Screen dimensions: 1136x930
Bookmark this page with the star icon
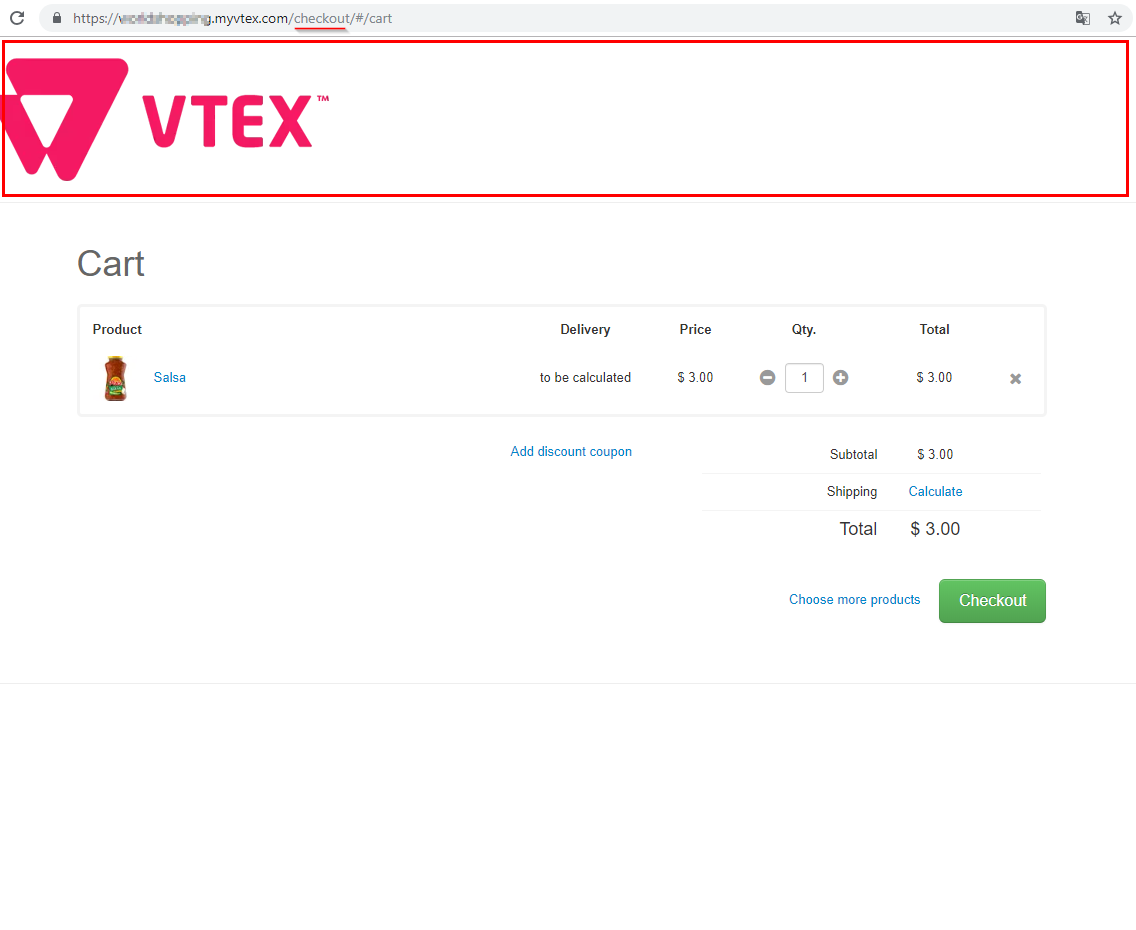pyautogui.click(x=1114, y=18)
